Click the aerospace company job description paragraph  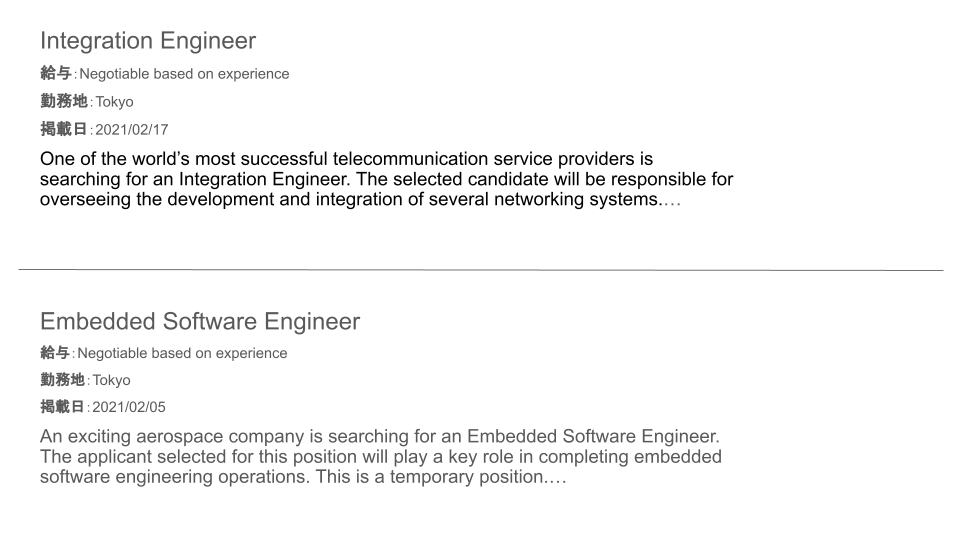click(x=381, y=456)
